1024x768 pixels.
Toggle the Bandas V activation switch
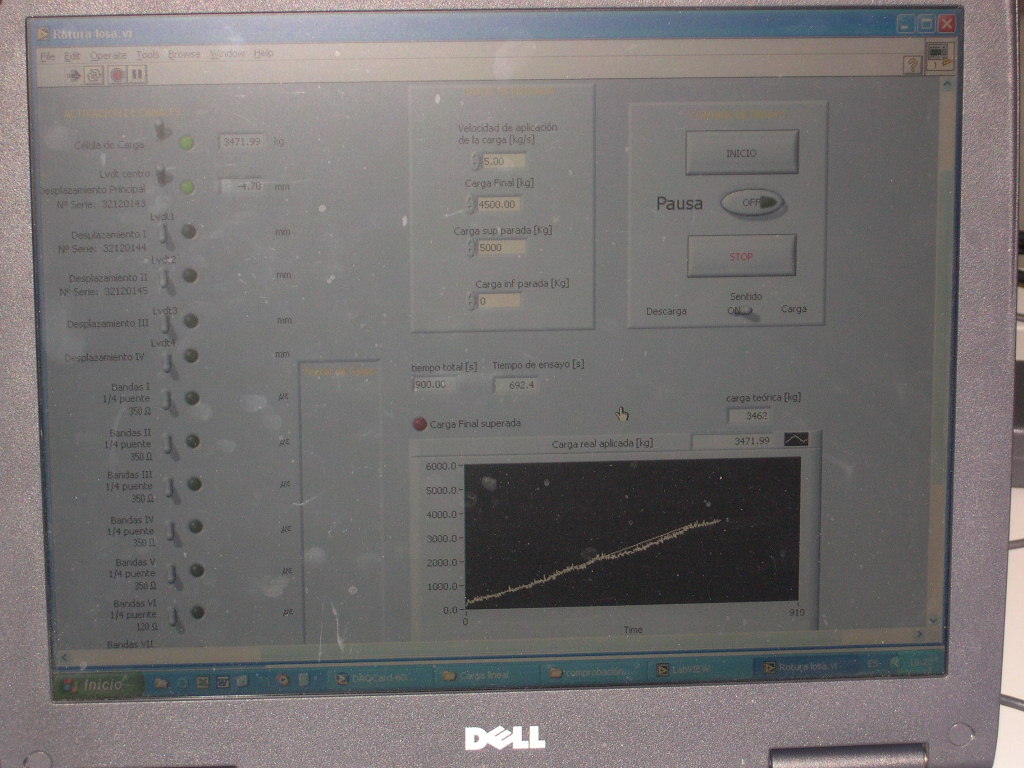[x=174, y=575]
